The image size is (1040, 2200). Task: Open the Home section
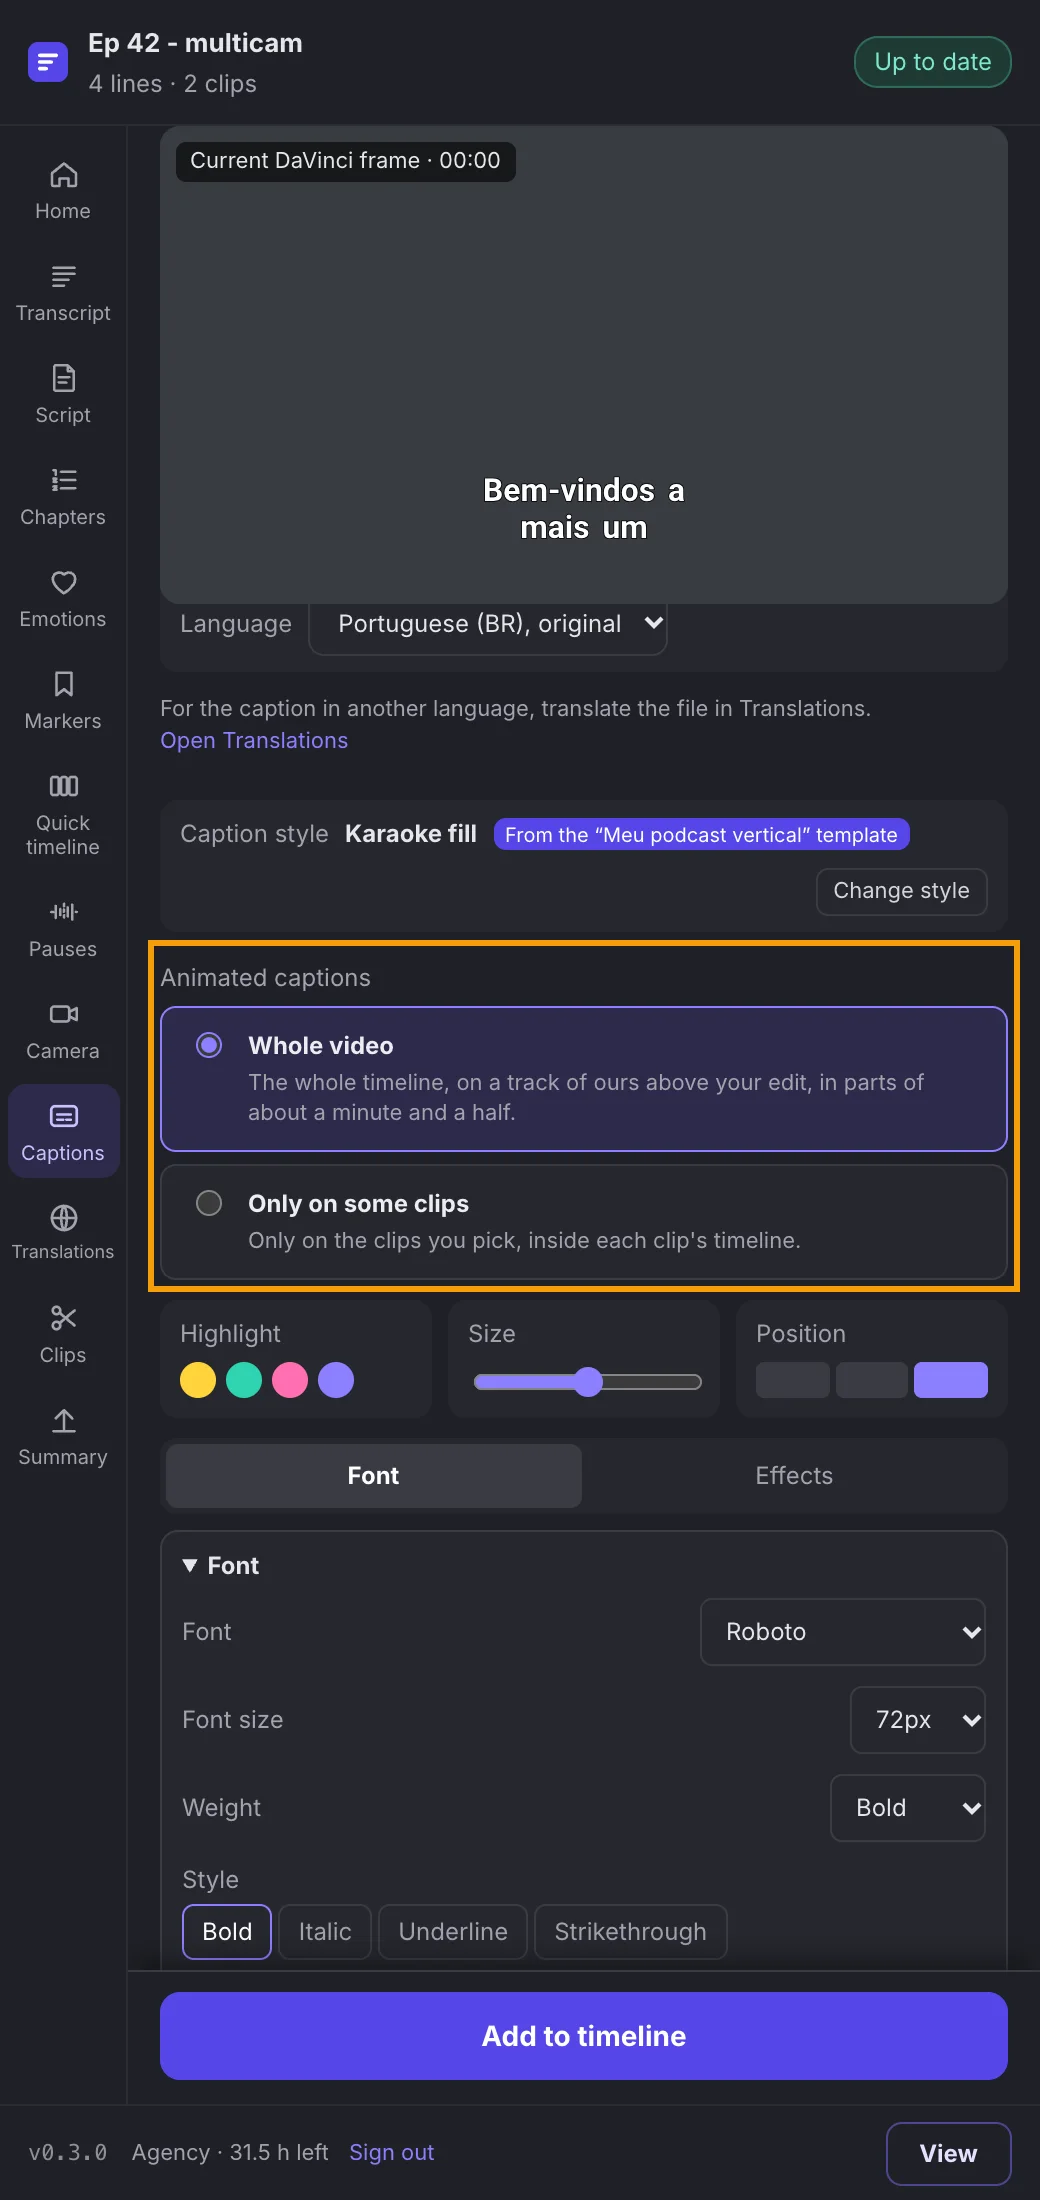(63, 191)
